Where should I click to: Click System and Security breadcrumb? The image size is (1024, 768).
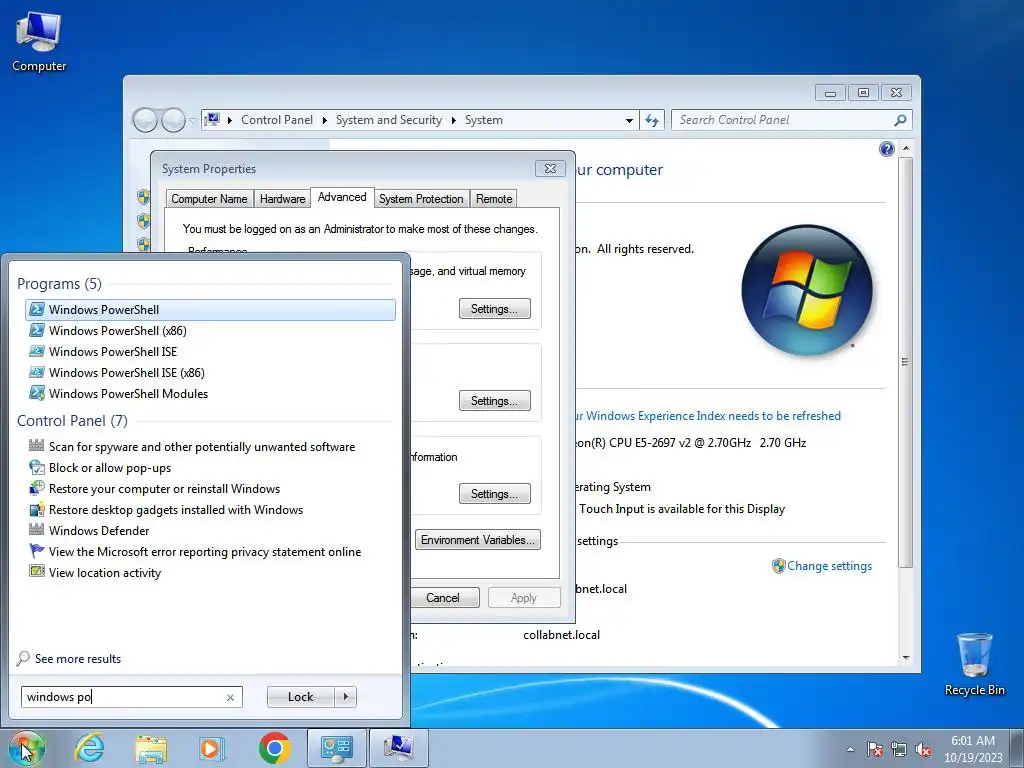[389, 120]
